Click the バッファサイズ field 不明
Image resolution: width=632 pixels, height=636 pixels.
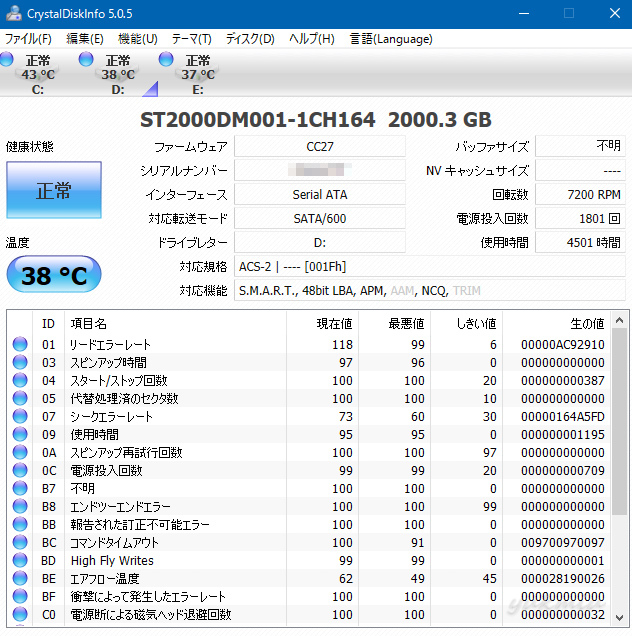click(580, 146)
